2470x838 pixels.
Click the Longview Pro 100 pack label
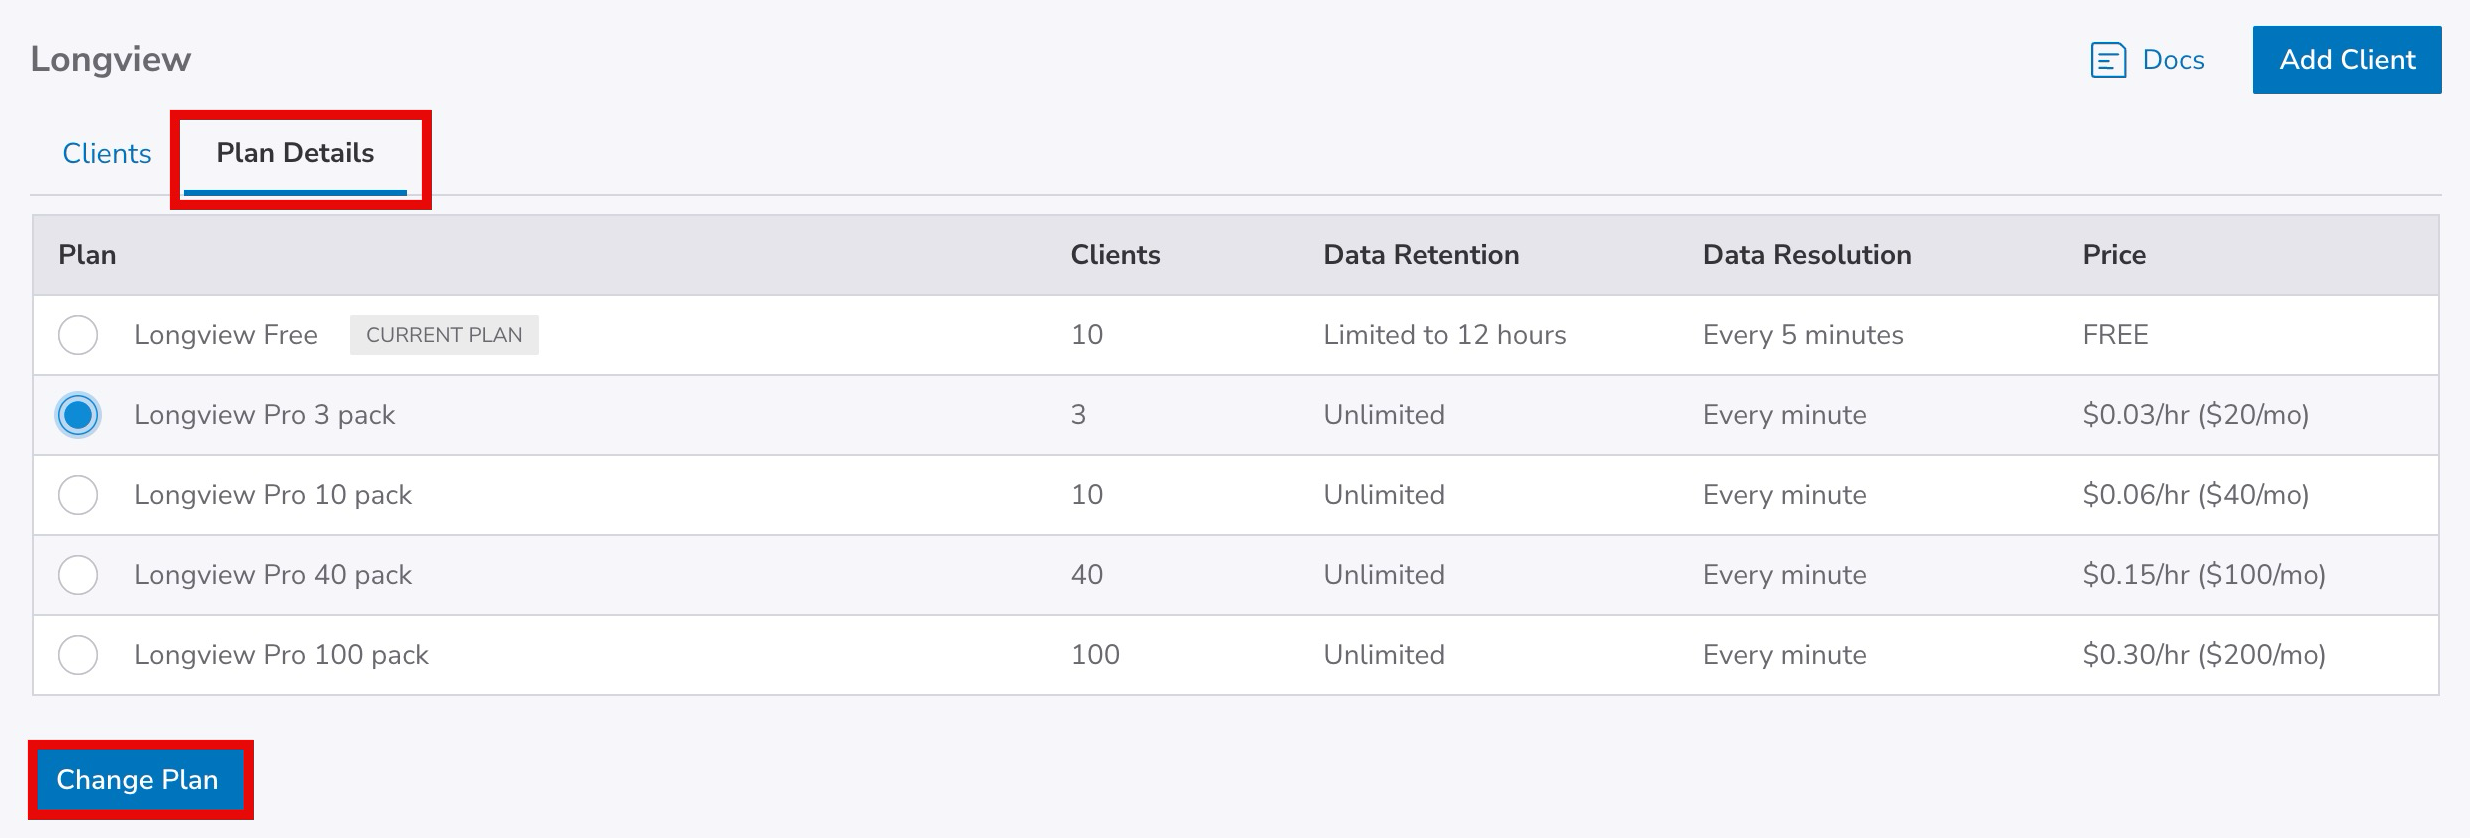[281, 655]
